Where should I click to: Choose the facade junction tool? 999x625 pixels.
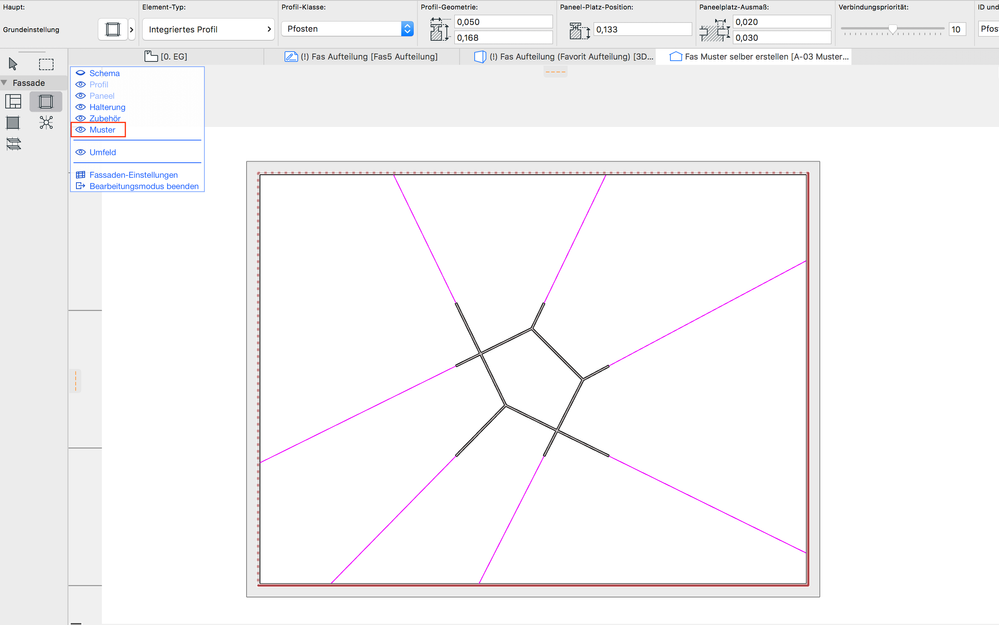(x=46, y=123)
